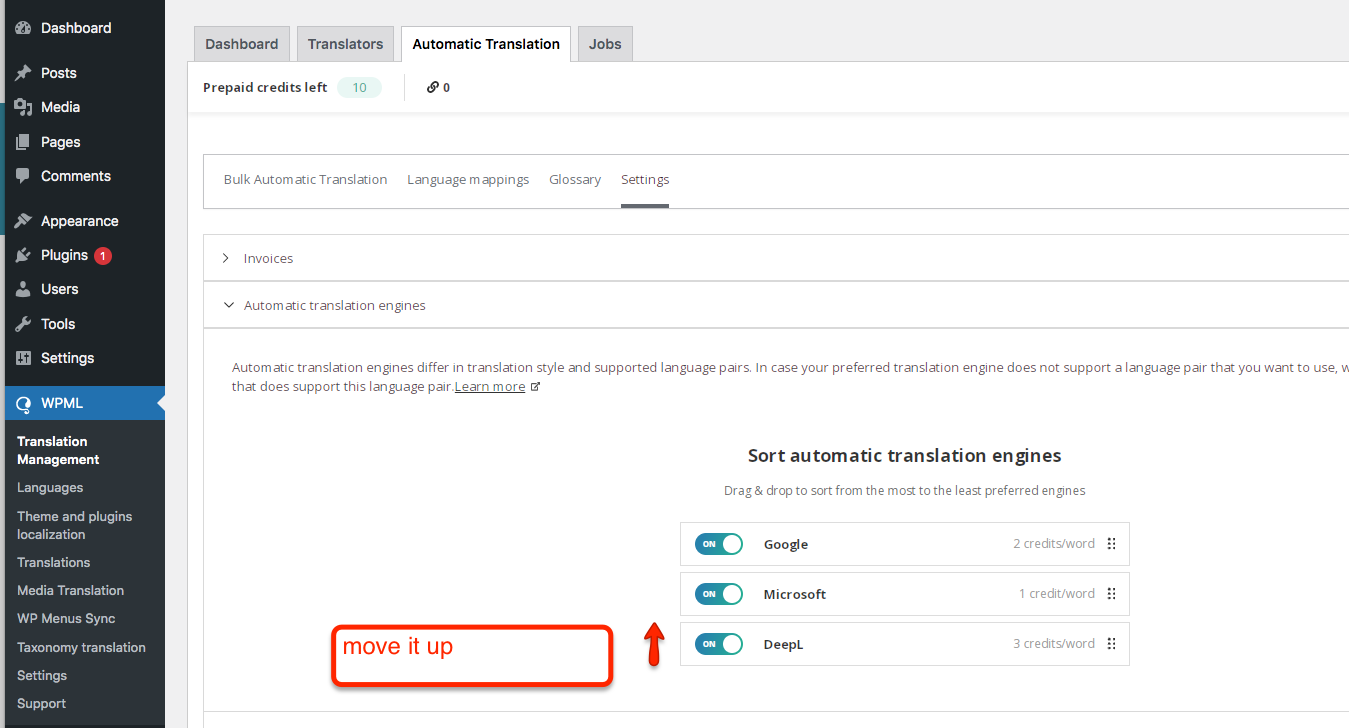Open Media Translation submenu item
Screen dimensions: 1349x728
click(x=71, y=590)
